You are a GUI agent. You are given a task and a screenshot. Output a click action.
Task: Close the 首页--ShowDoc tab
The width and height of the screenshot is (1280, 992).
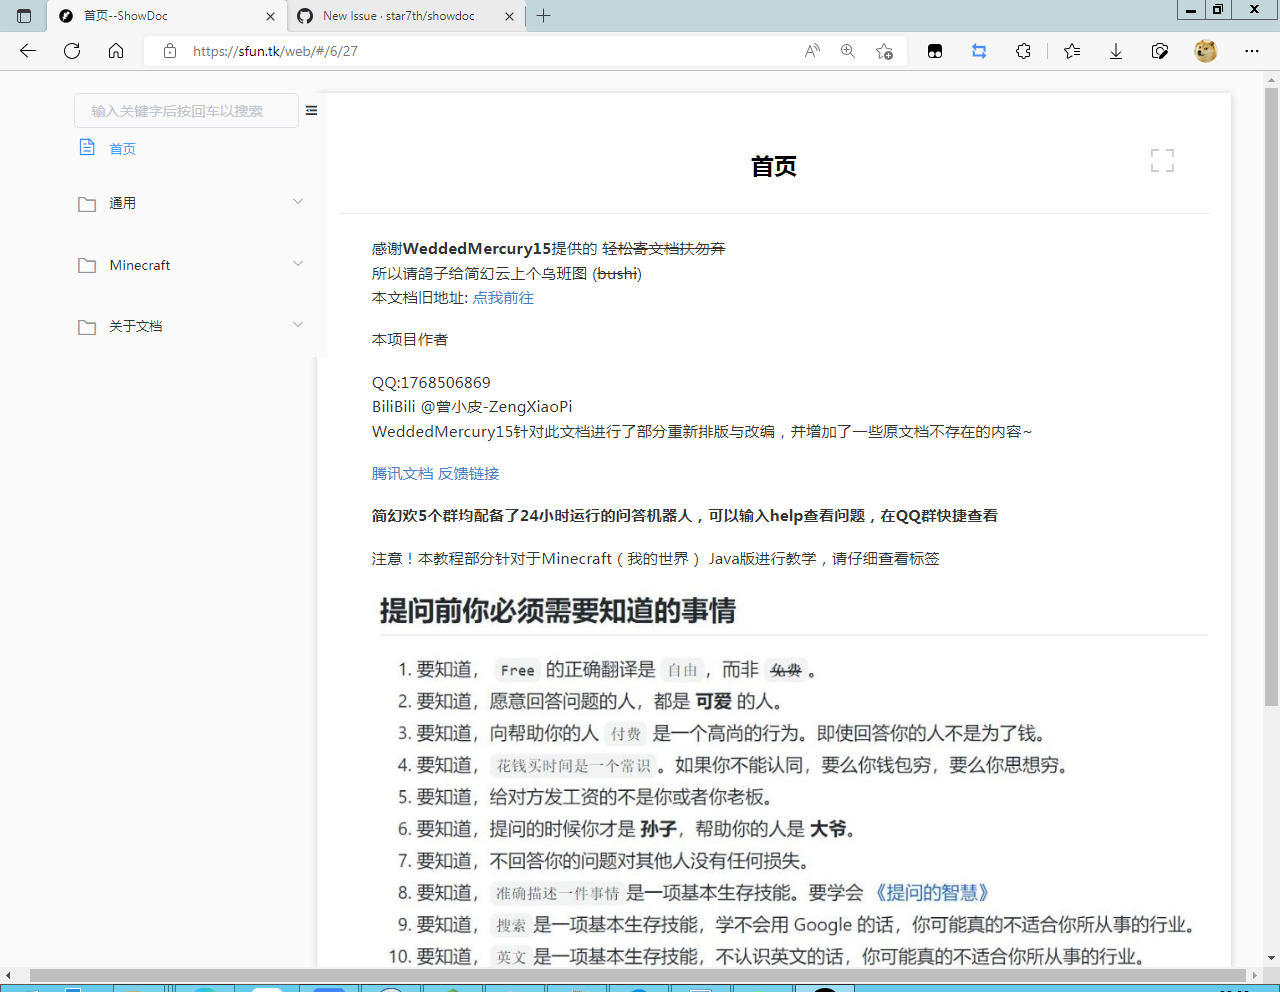pyautogui.click(x=270, y=16)
